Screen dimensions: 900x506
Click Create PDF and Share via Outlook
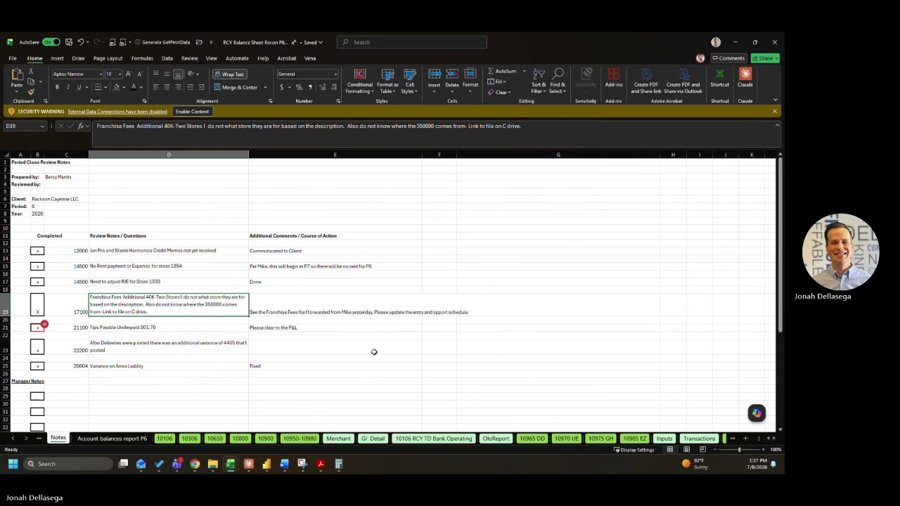[683, 81]
